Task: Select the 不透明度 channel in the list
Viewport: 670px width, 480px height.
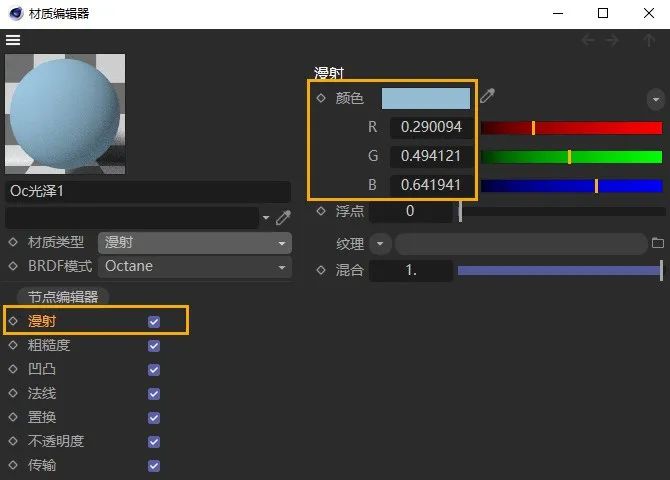Action: tap(56, 441)
